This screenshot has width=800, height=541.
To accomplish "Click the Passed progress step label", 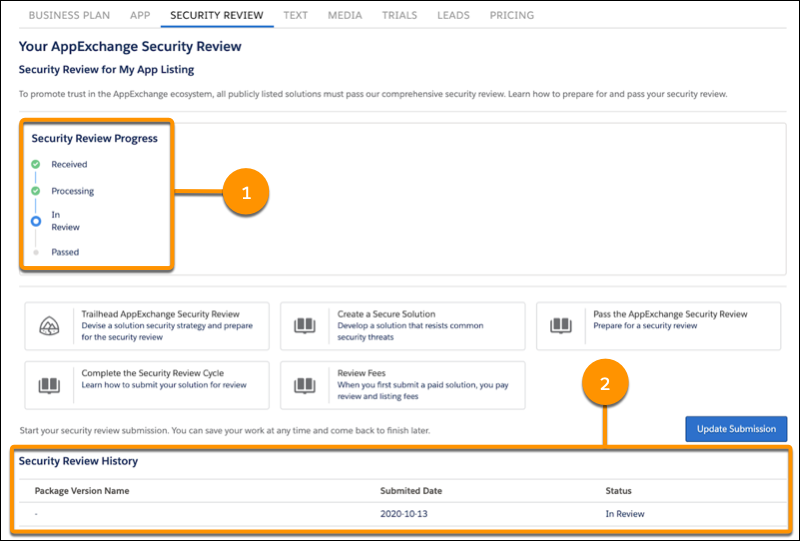I will [65, 252].
